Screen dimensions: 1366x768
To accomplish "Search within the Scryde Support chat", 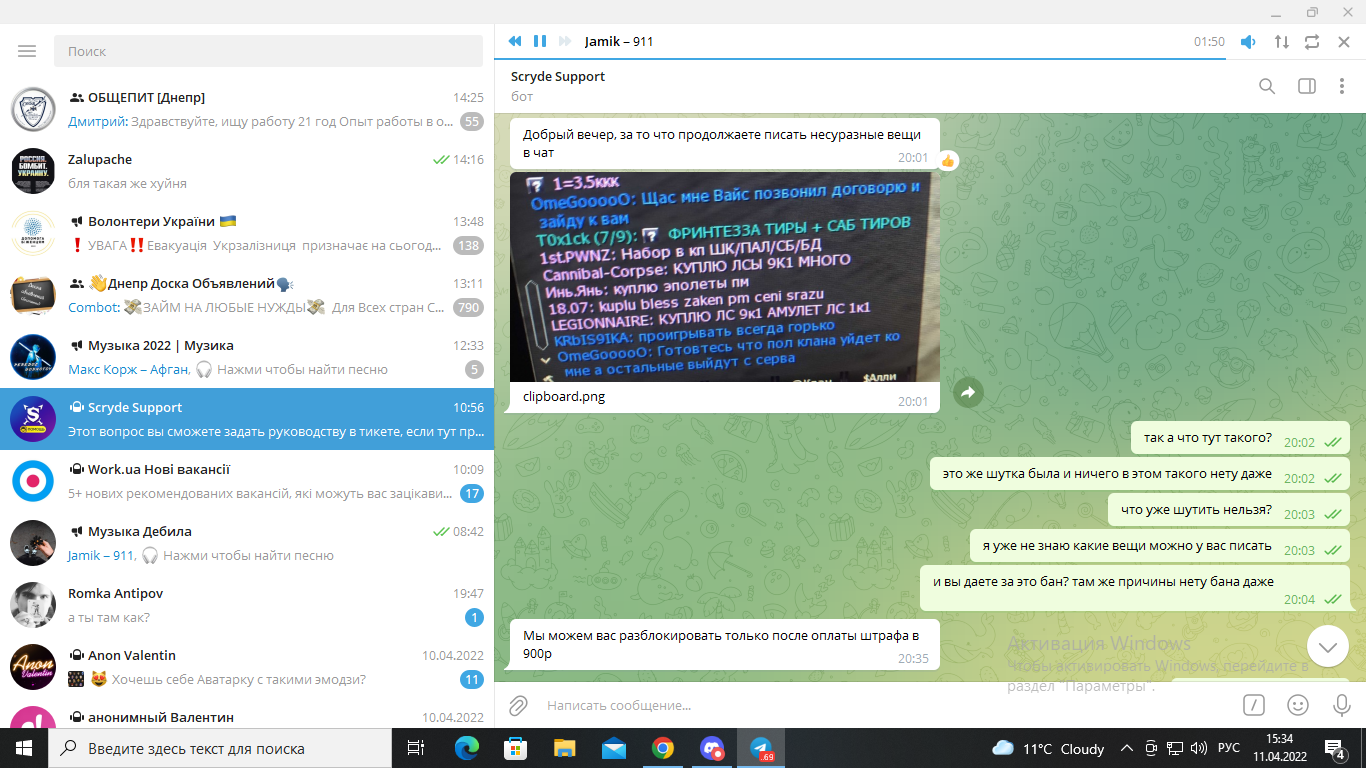I will (x=1267, y=86).
